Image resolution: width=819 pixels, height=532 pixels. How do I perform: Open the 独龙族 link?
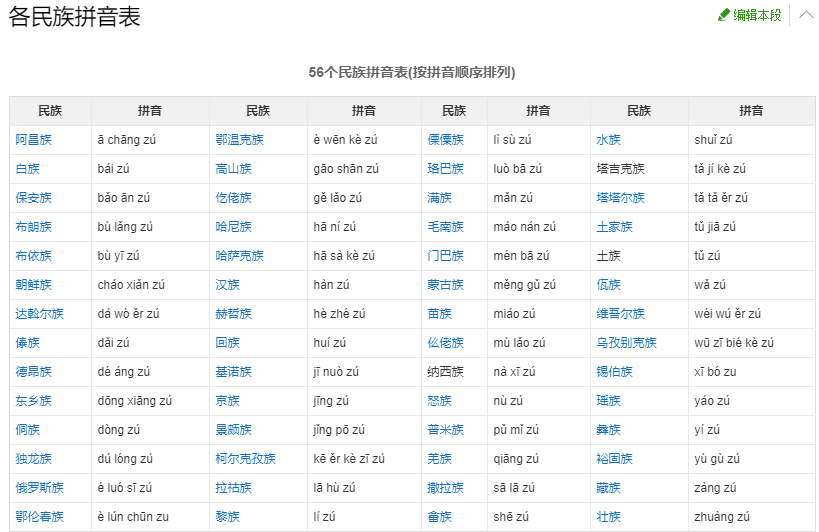click(33, 459)
